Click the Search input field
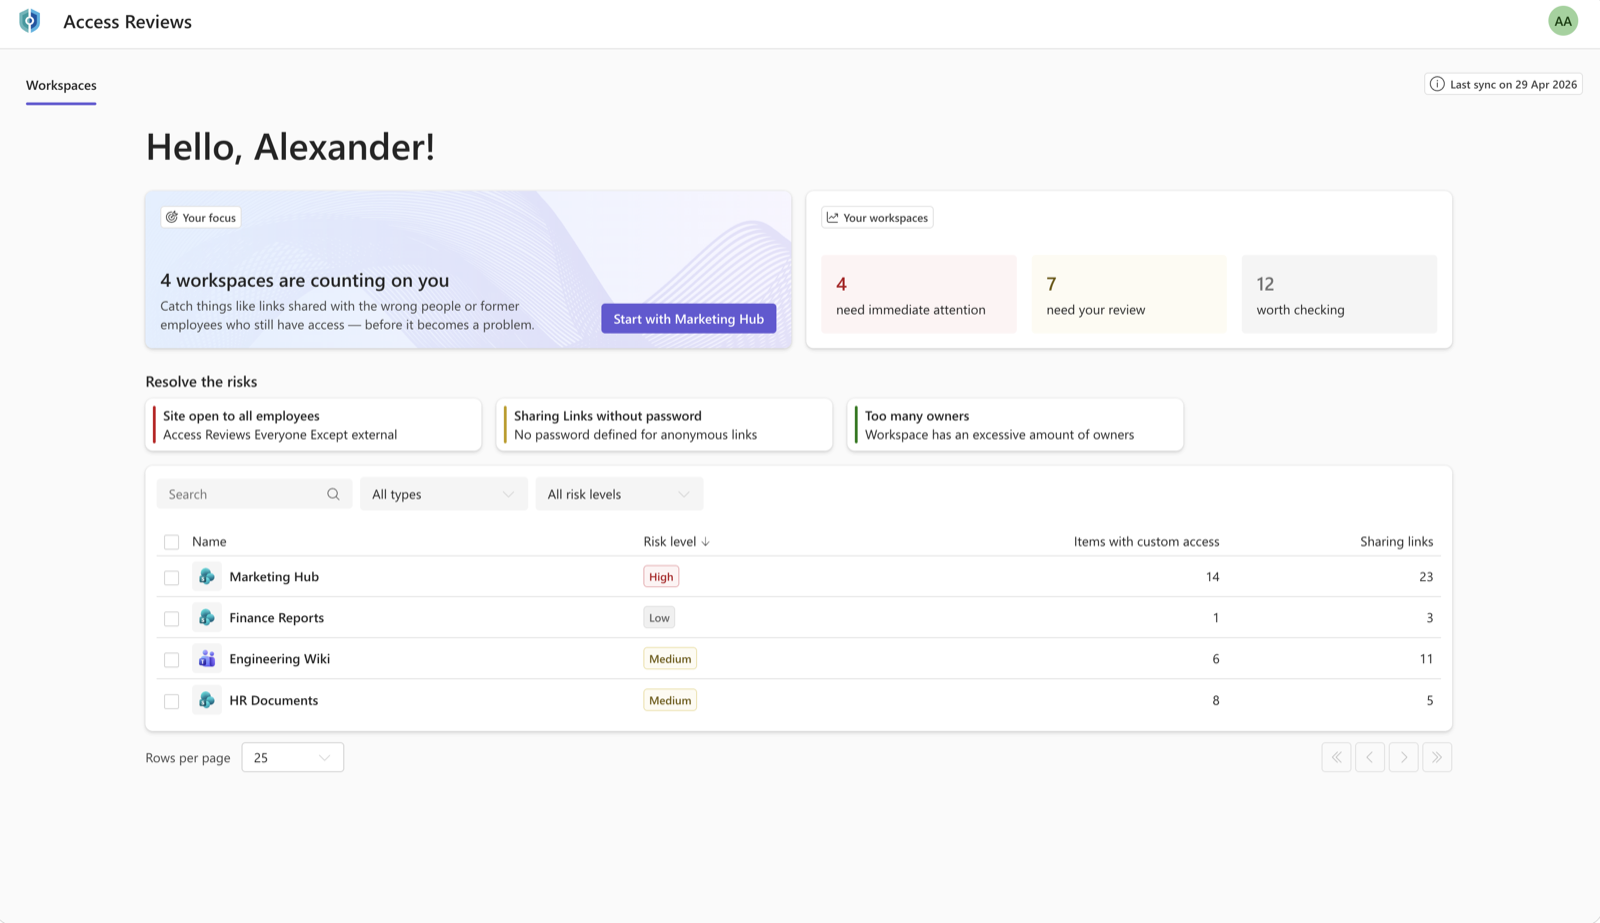The width and height of the screenshot is (1600, 923). 254,494
